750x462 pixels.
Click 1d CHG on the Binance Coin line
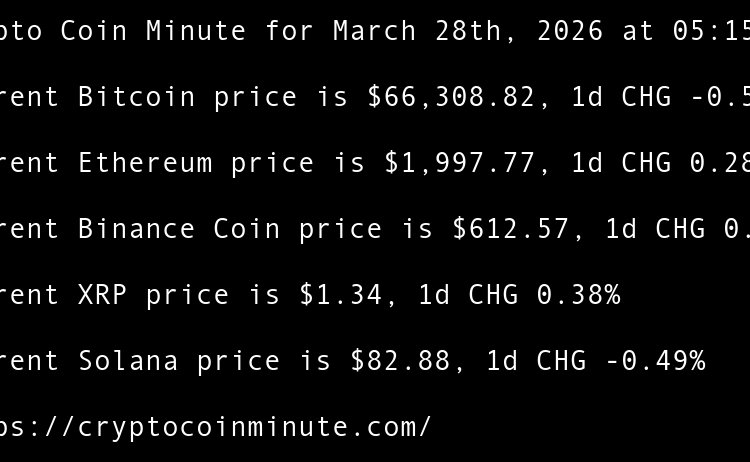(655, 229)
